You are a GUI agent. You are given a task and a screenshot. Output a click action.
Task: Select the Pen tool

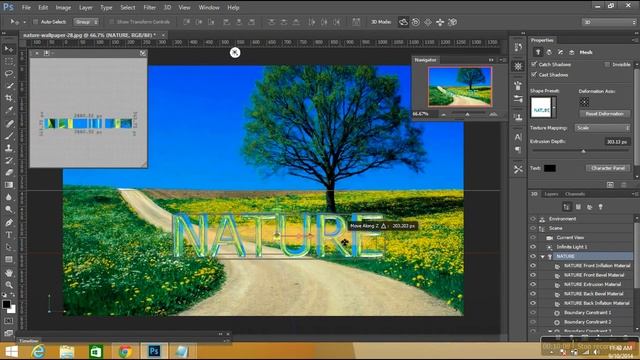coord(9,222)
